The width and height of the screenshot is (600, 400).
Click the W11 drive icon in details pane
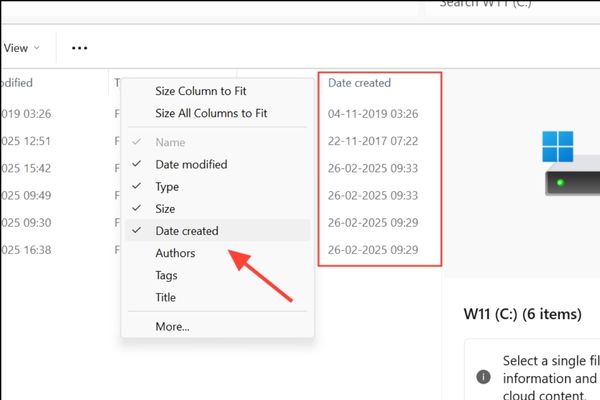tap(572, 167)
